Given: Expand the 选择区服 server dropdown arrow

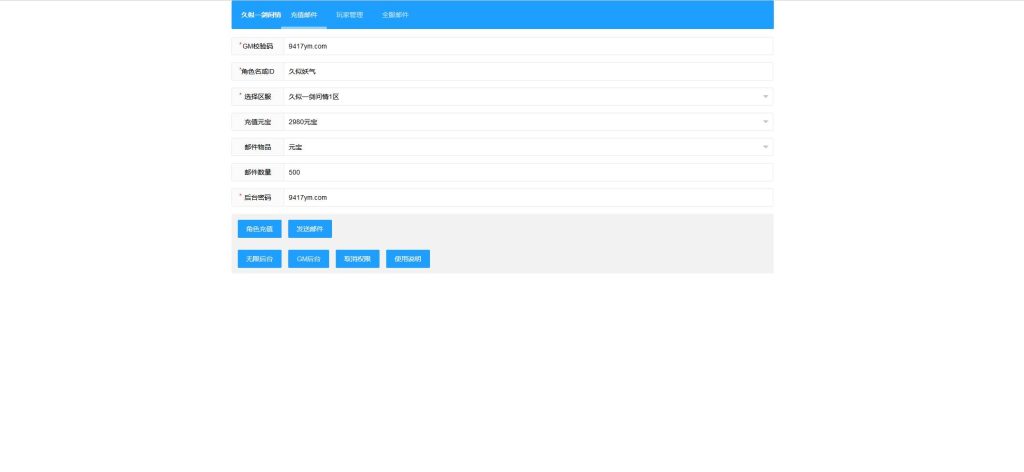Looking at the screenshot, I should (x=765, y=97).
